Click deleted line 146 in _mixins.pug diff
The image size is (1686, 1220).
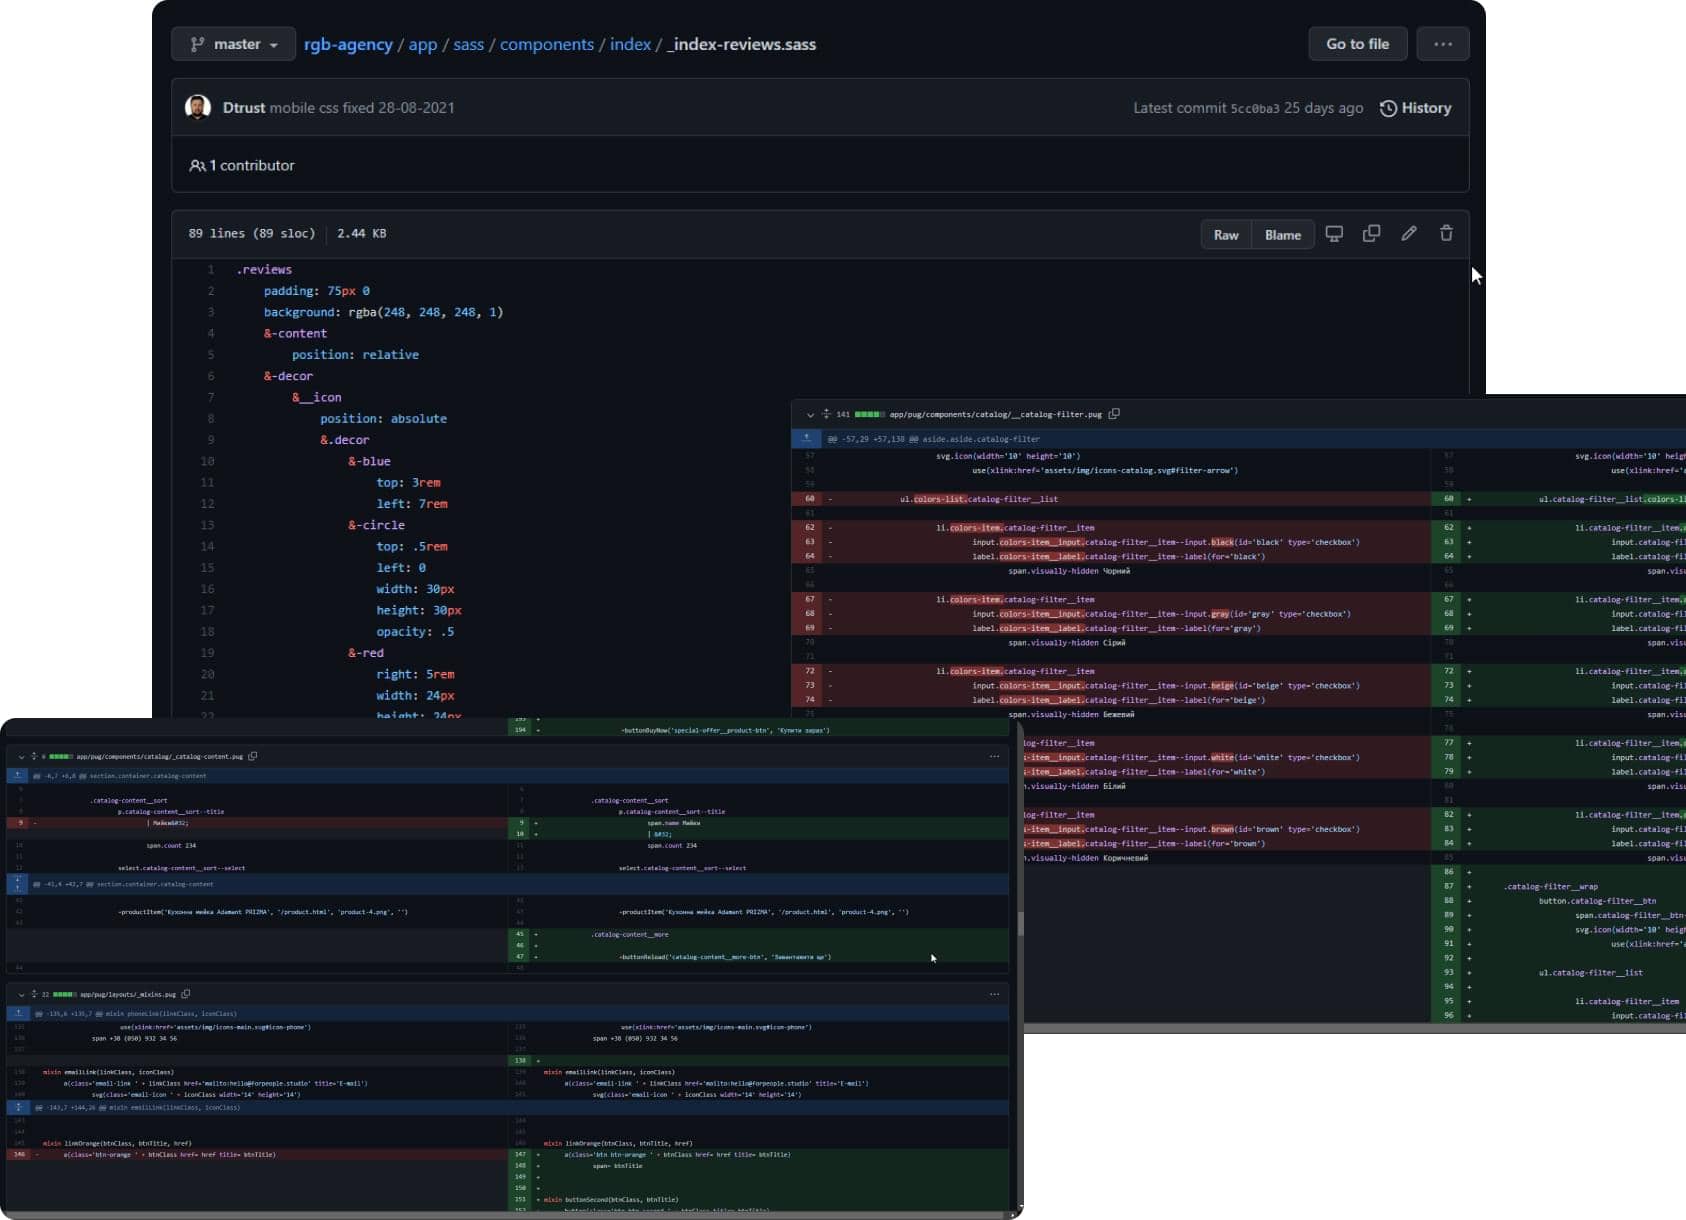coord(256,1155)
